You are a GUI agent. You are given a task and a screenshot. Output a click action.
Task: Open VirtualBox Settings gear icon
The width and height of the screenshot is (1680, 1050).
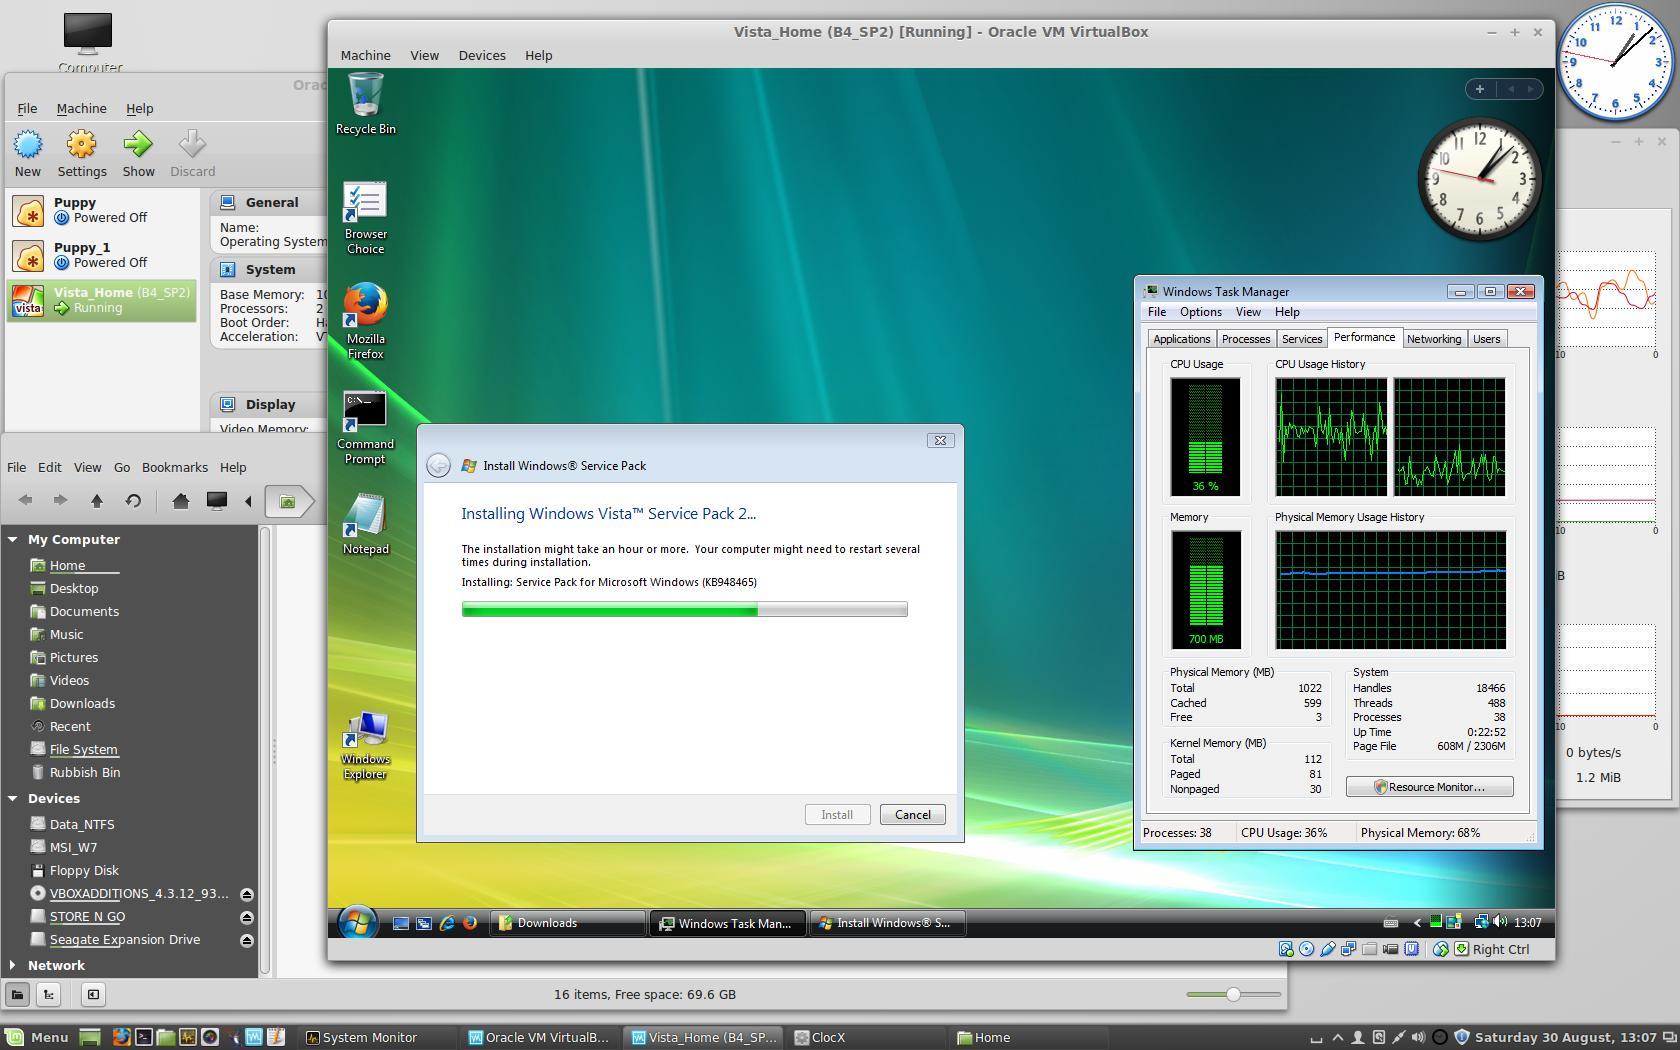(81, 146)
